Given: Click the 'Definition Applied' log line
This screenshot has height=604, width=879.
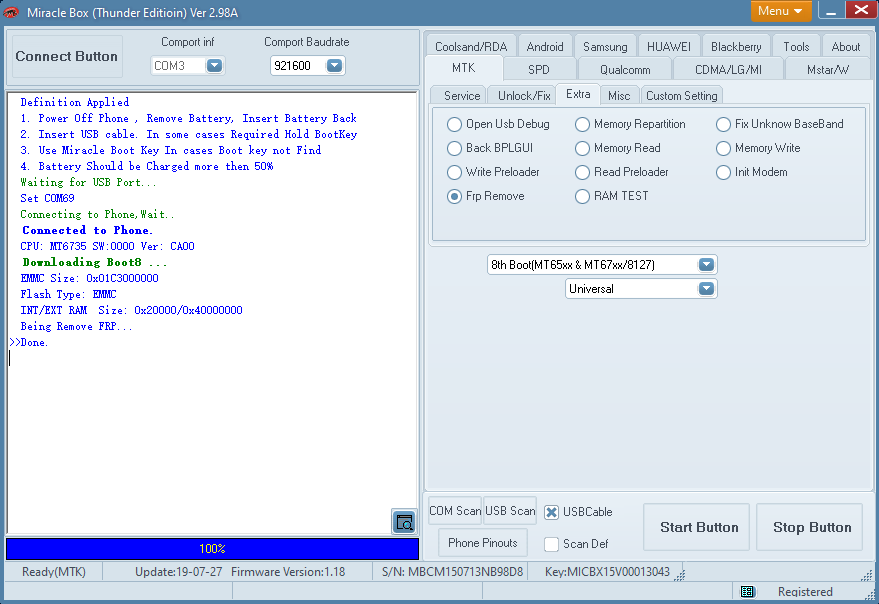Looking at the screenshot, I should coord(75,102).
